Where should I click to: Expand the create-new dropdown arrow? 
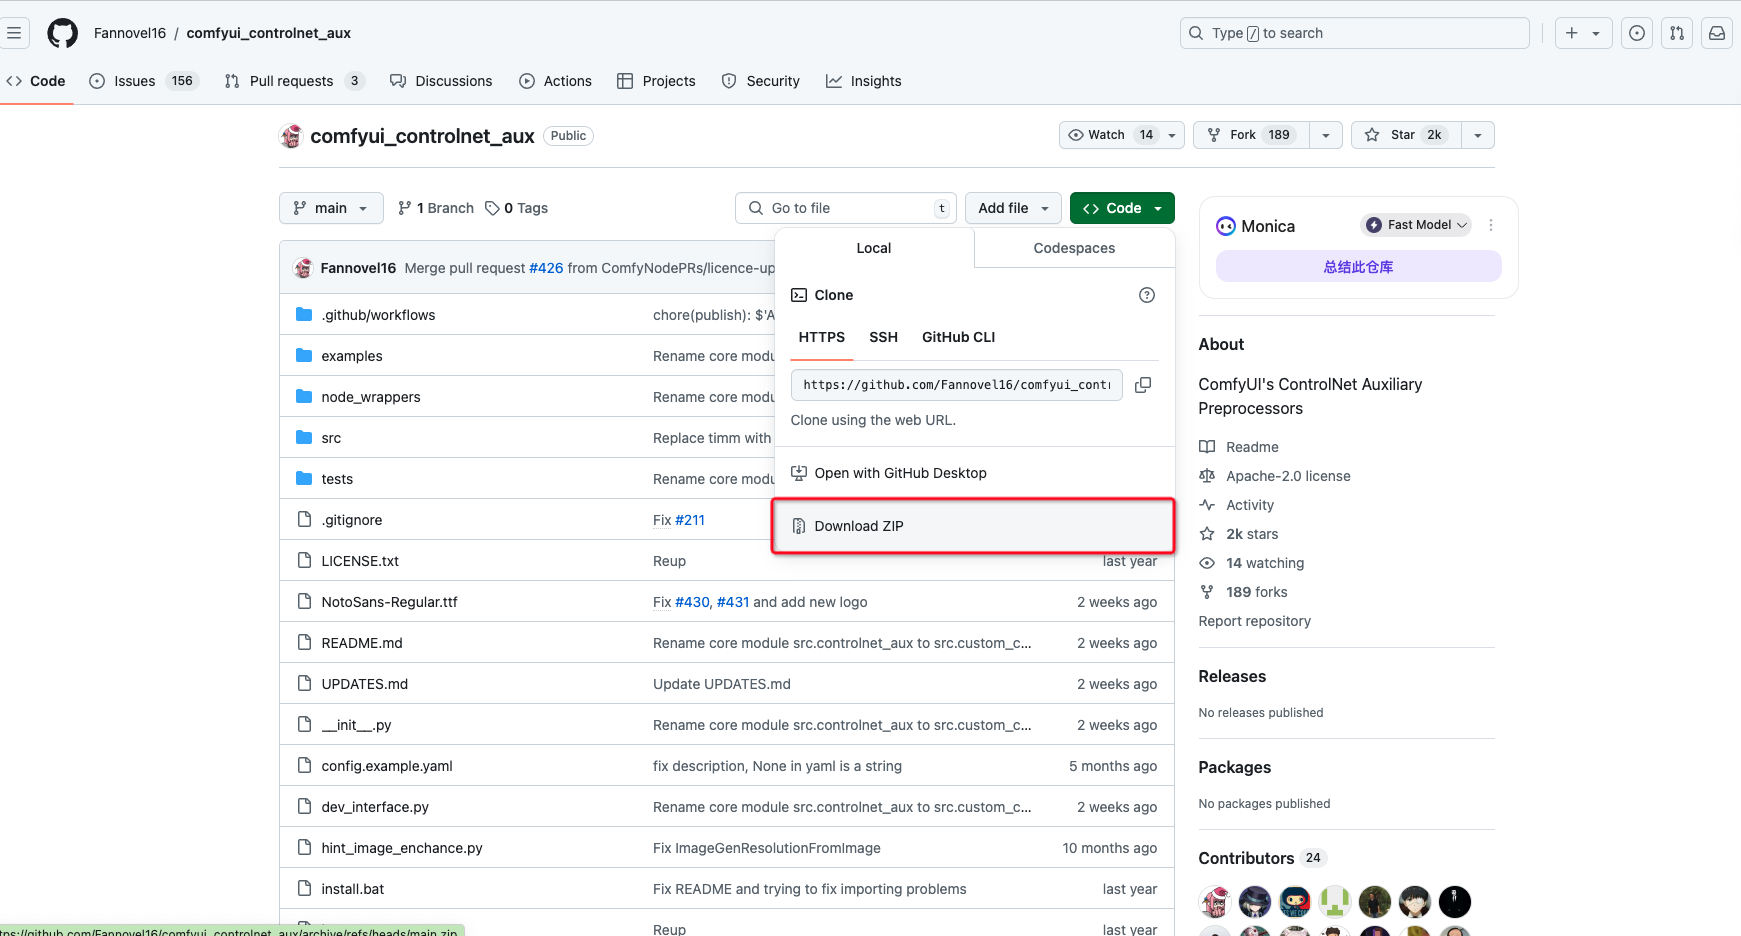[1597, 33]
